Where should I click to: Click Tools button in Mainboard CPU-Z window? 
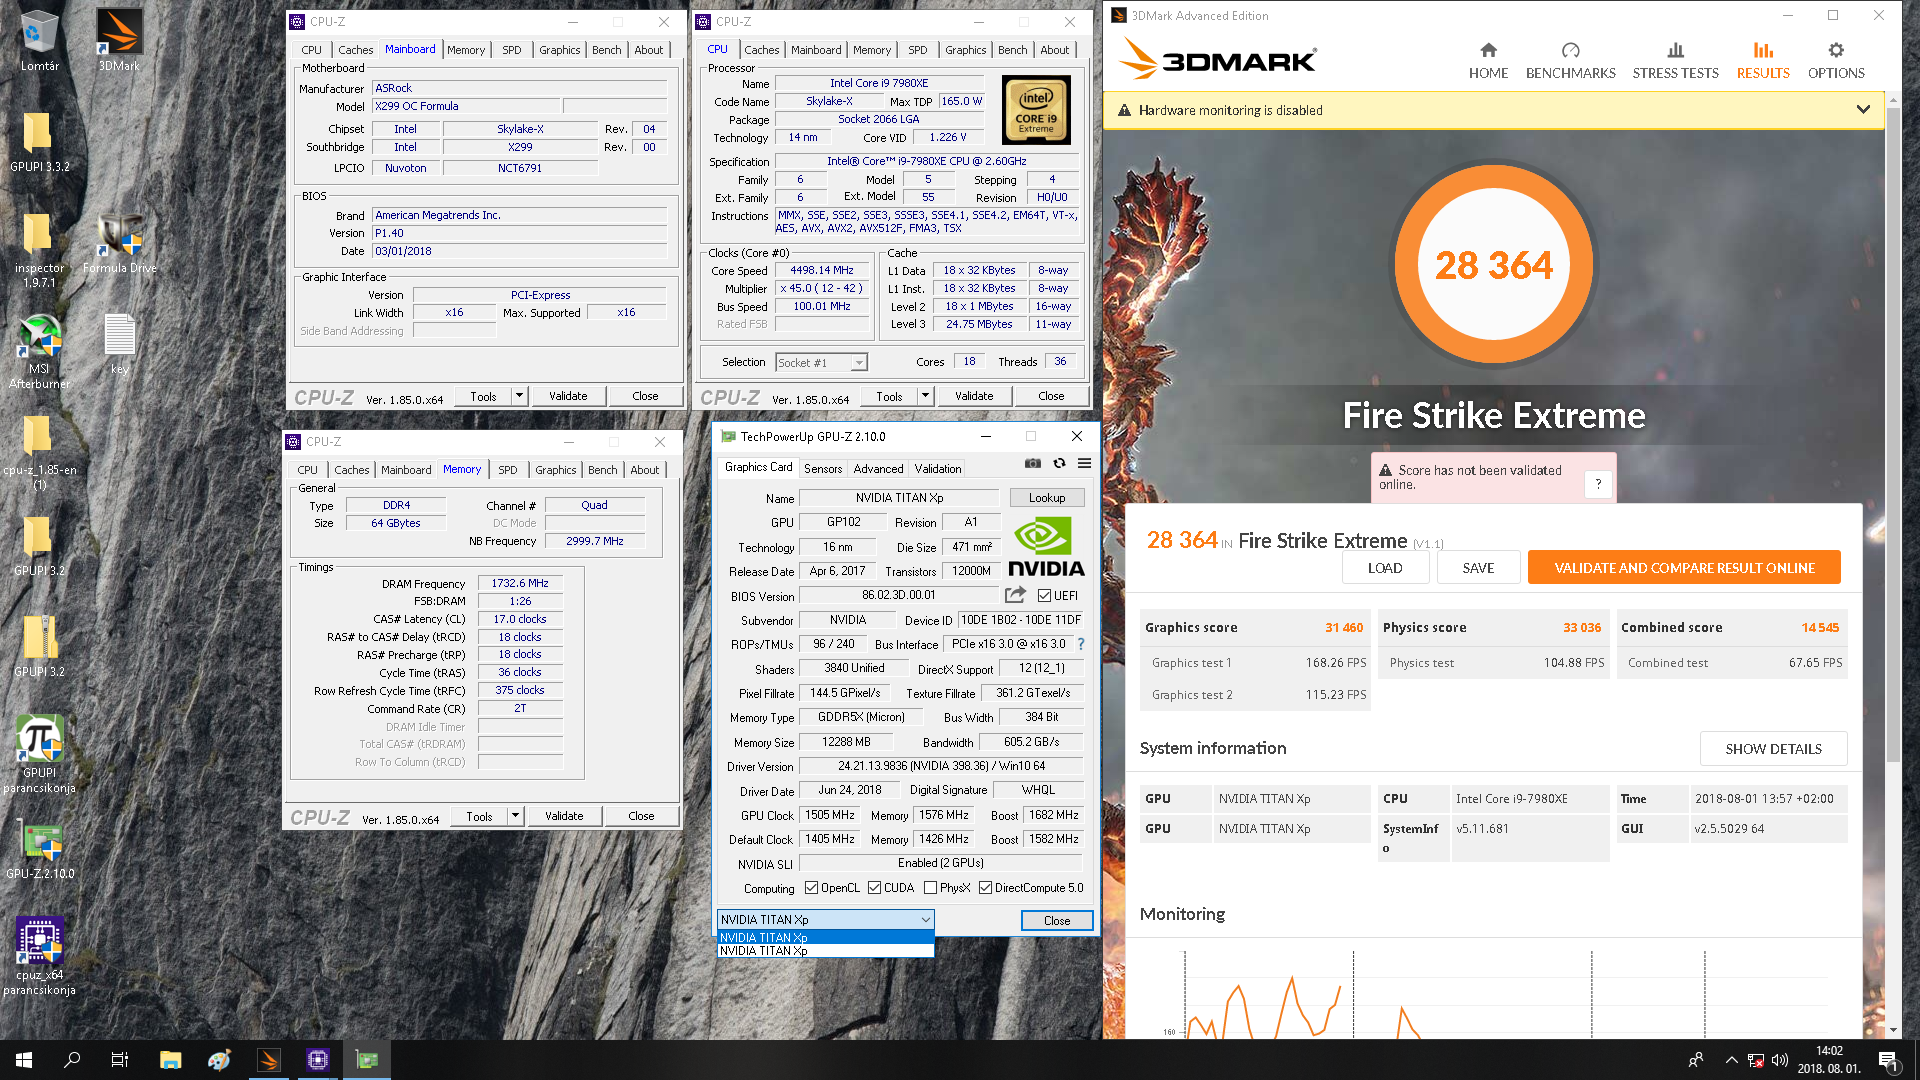(x=483, y=396)
